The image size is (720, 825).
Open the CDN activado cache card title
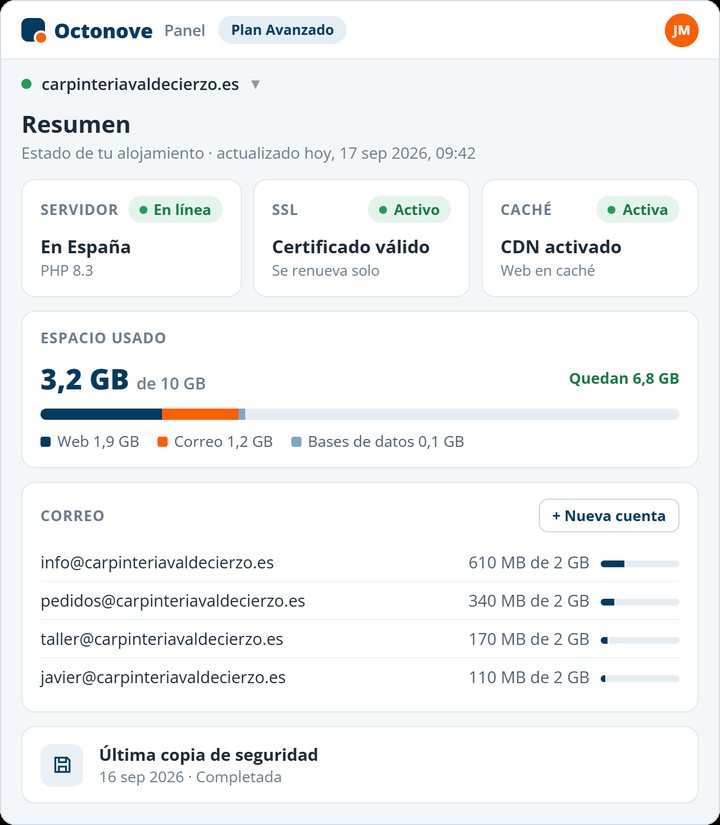[561, 247]
